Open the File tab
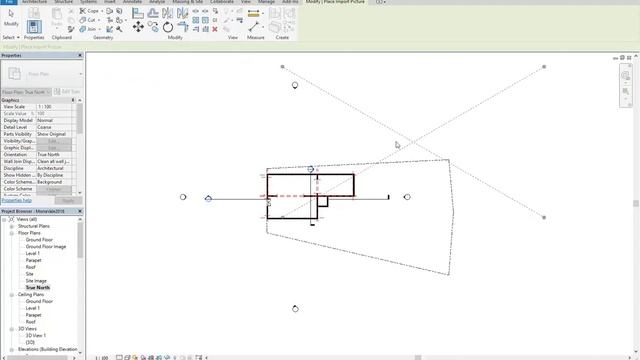This screenshot has width=640, height=360. 9,2
